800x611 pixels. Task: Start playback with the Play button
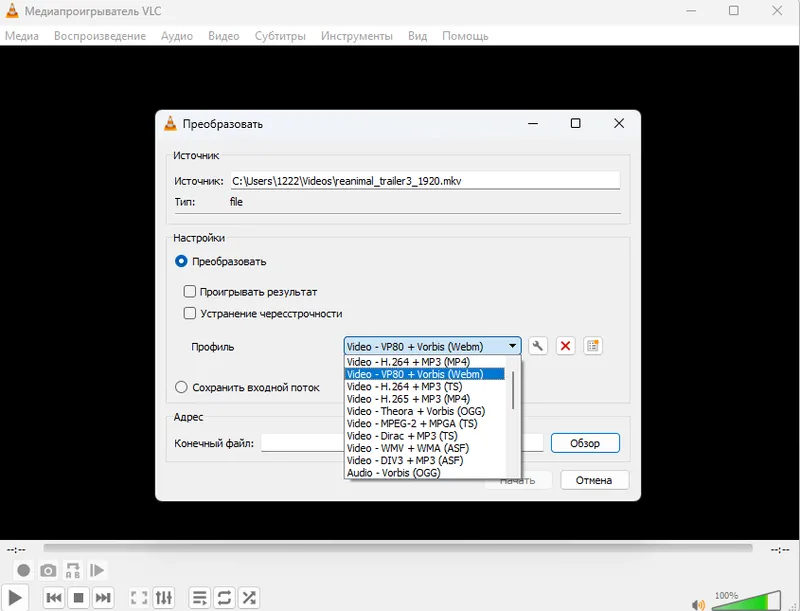click(15, 597)
